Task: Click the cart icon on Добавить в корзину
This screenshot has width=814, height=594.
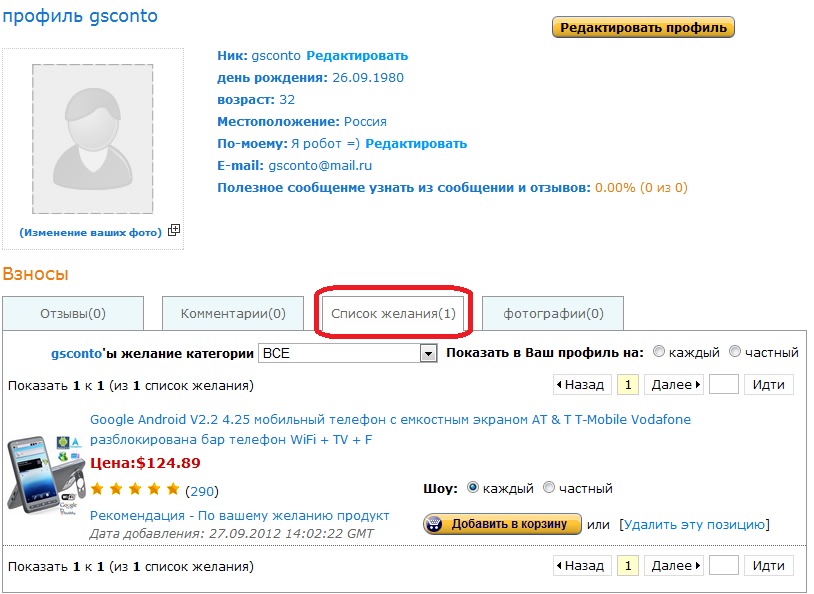Action: coord(435,524)
